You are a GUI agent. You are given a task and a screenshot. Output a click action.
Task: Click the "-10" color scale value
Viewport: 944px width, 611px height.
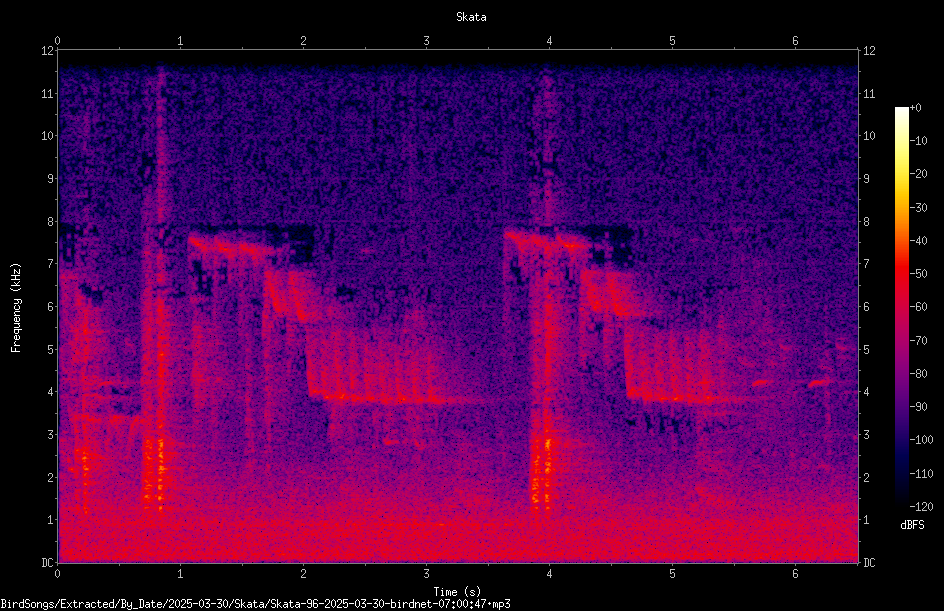coord(918,141)
